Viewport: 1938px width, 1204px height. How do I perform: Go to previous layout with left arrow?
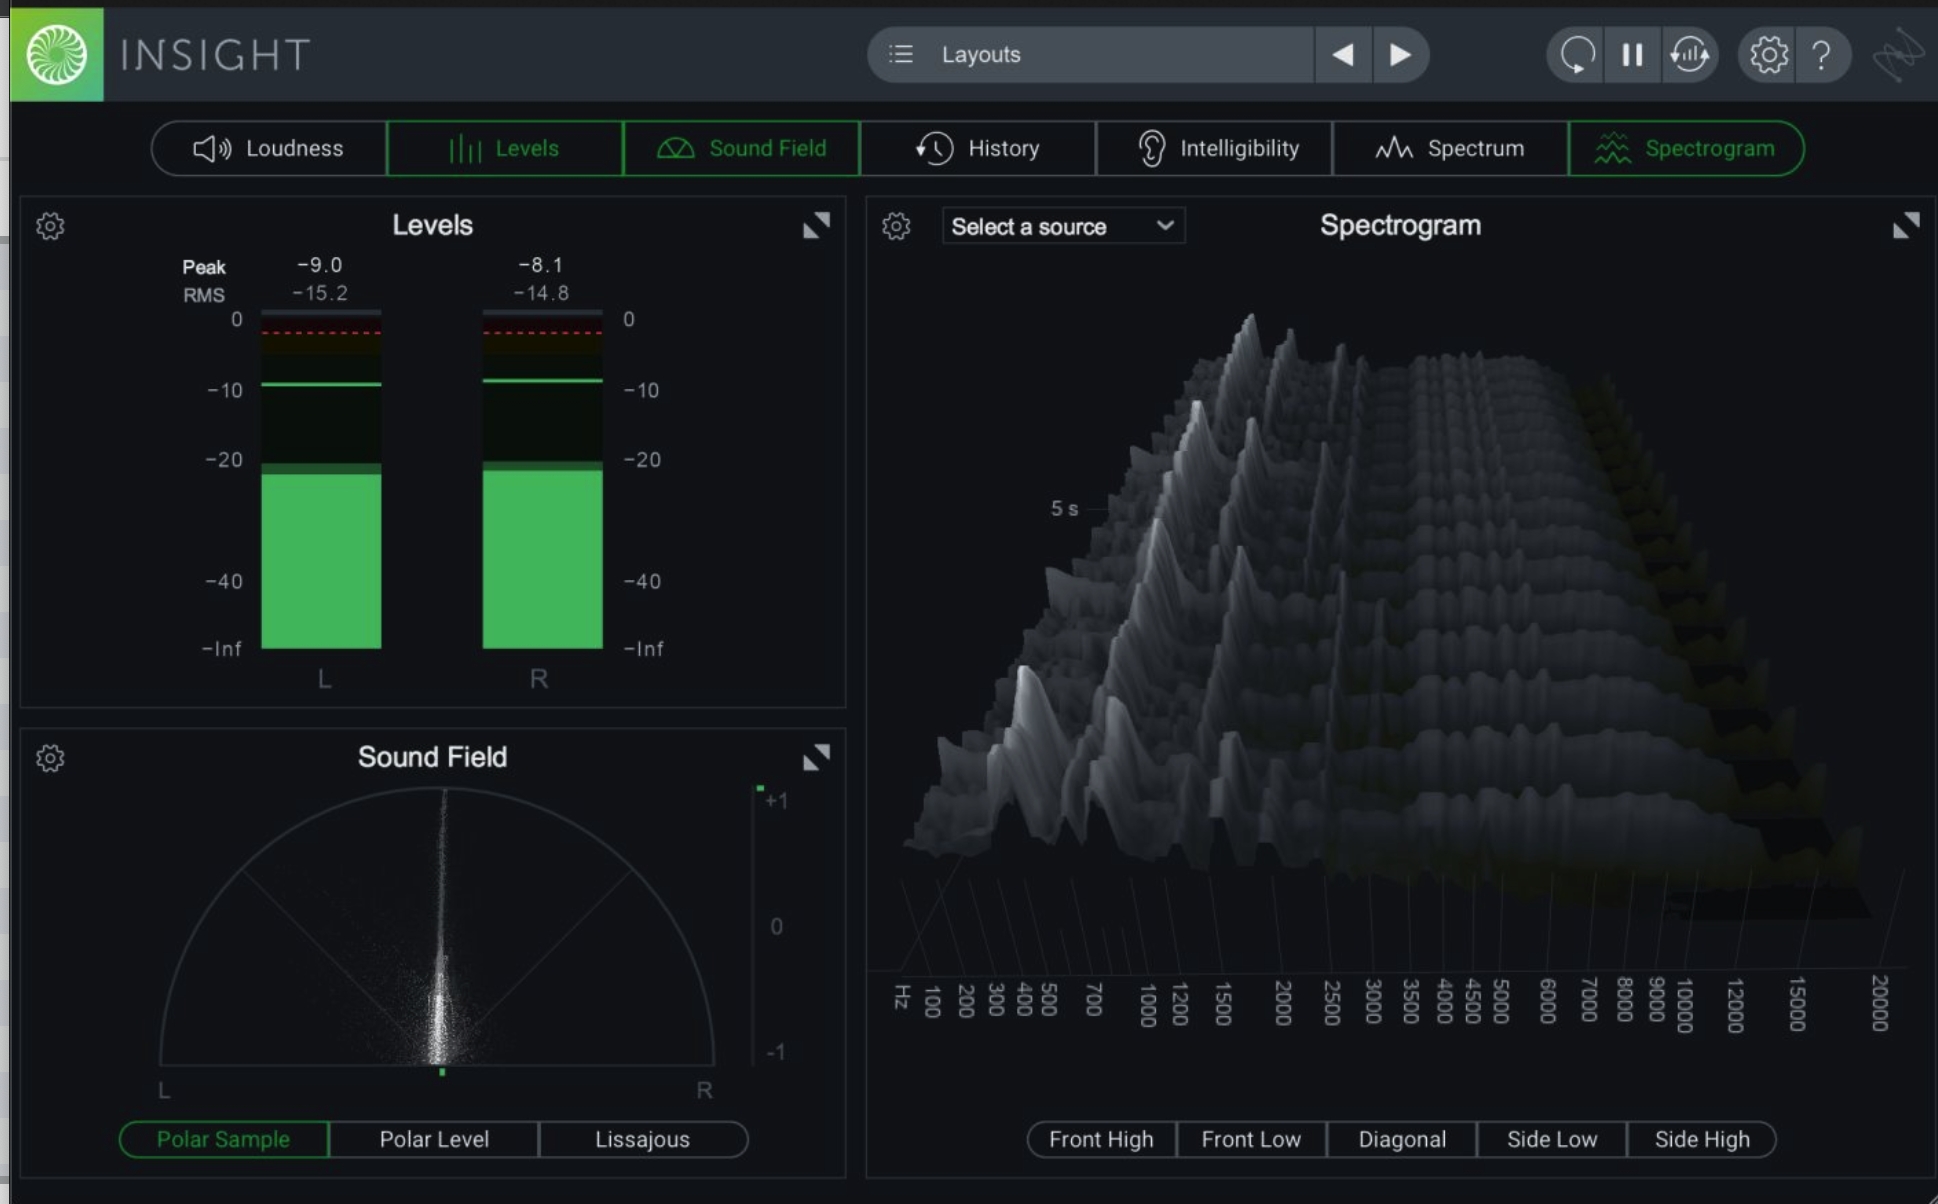pyautogui.click(x=1343, y=54)
